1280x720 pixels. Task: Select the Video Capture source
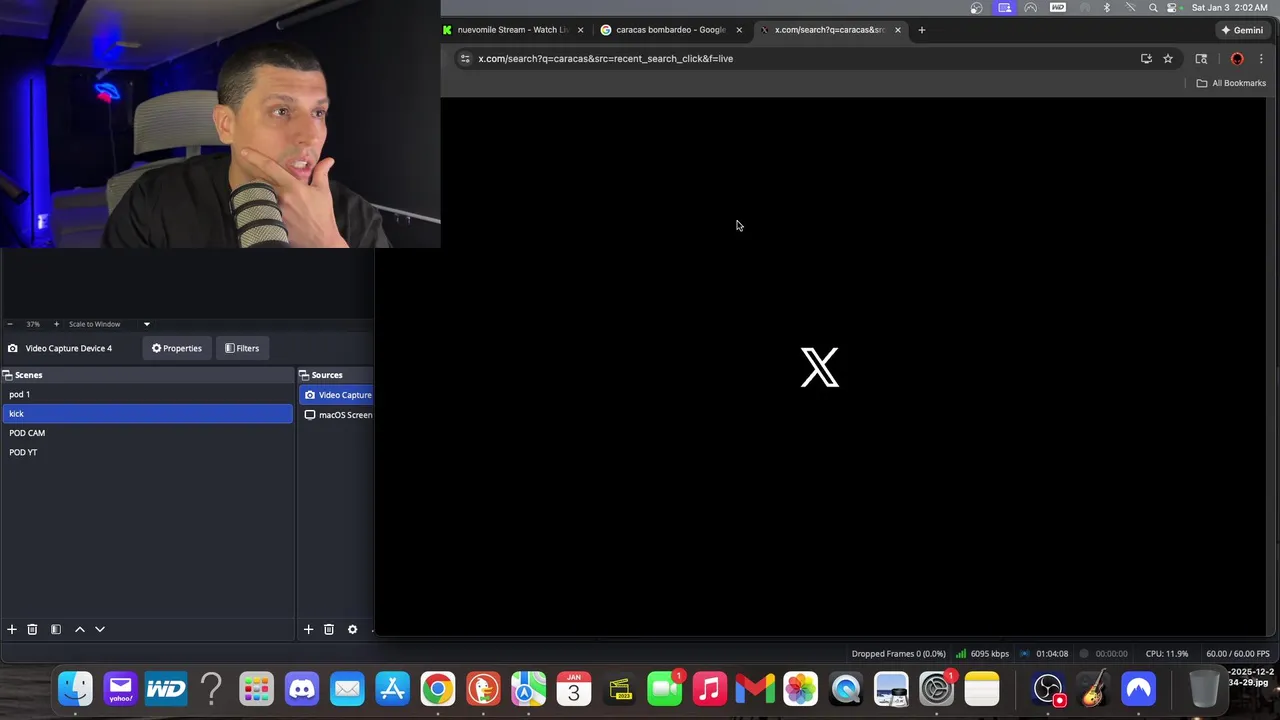point(337,395)
